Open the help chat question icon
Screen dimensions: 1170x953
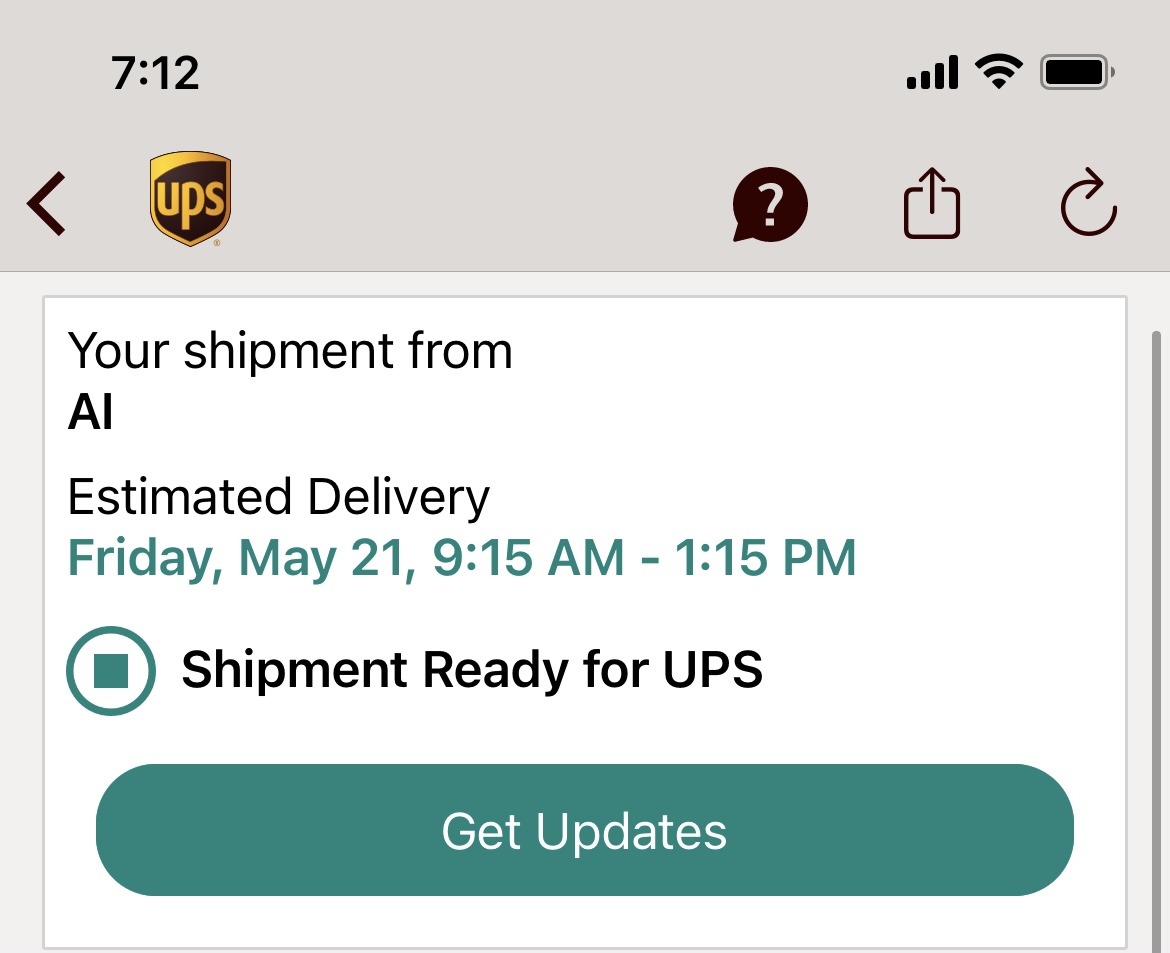click(769, 204)
